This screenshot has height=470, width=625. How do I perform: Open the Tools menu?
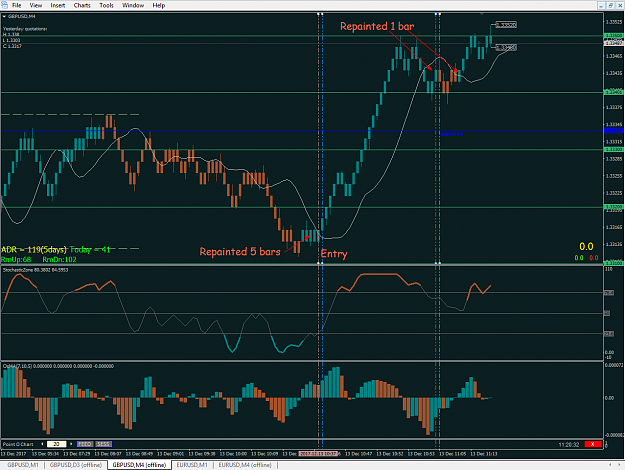pos(106,5)
